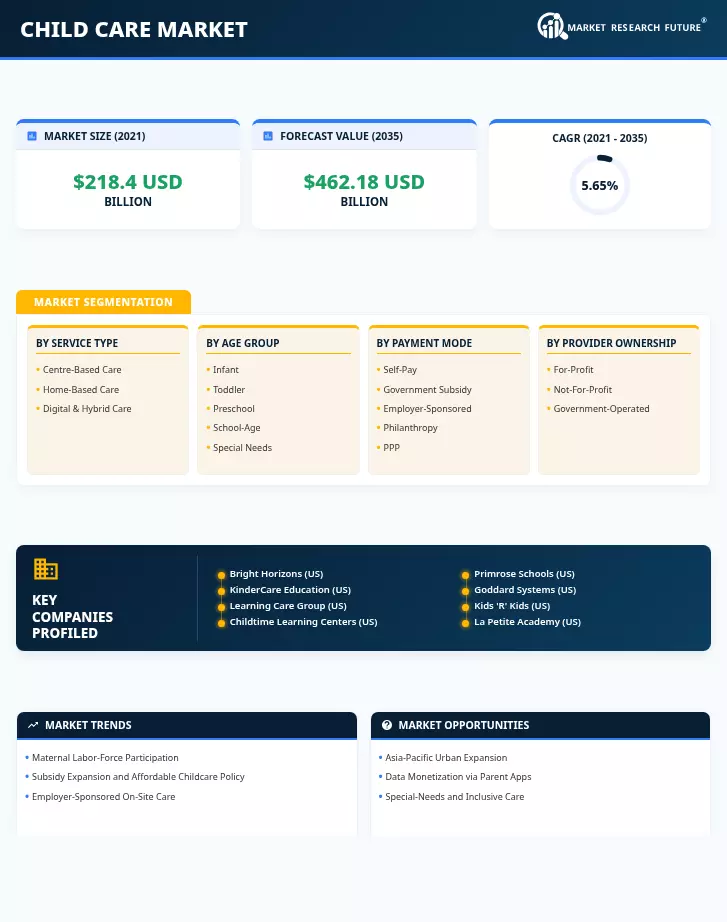
Task: Click the By Service Type heading
Action: coord(77,343)
